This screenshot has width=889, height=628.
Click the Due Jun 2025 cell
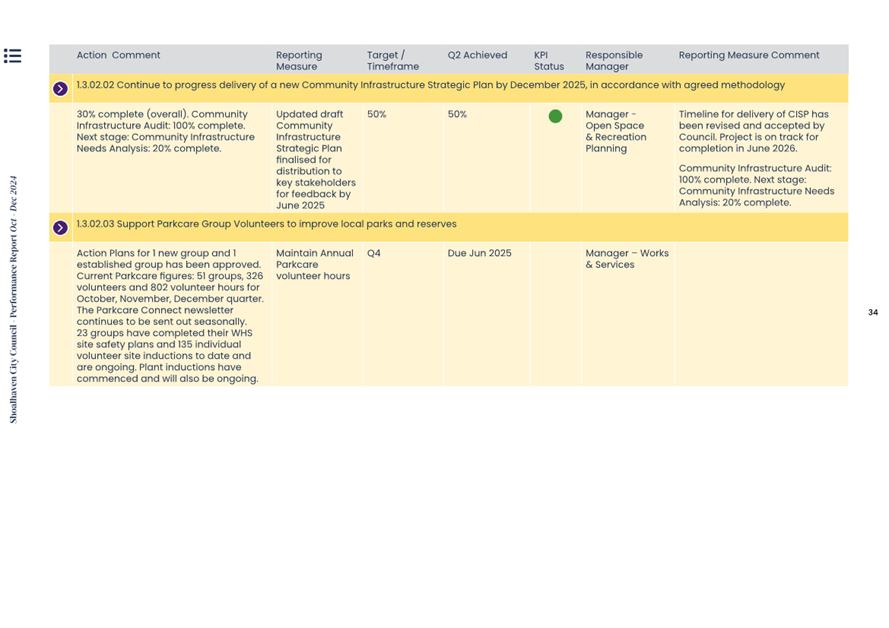(x=479, y=254)
